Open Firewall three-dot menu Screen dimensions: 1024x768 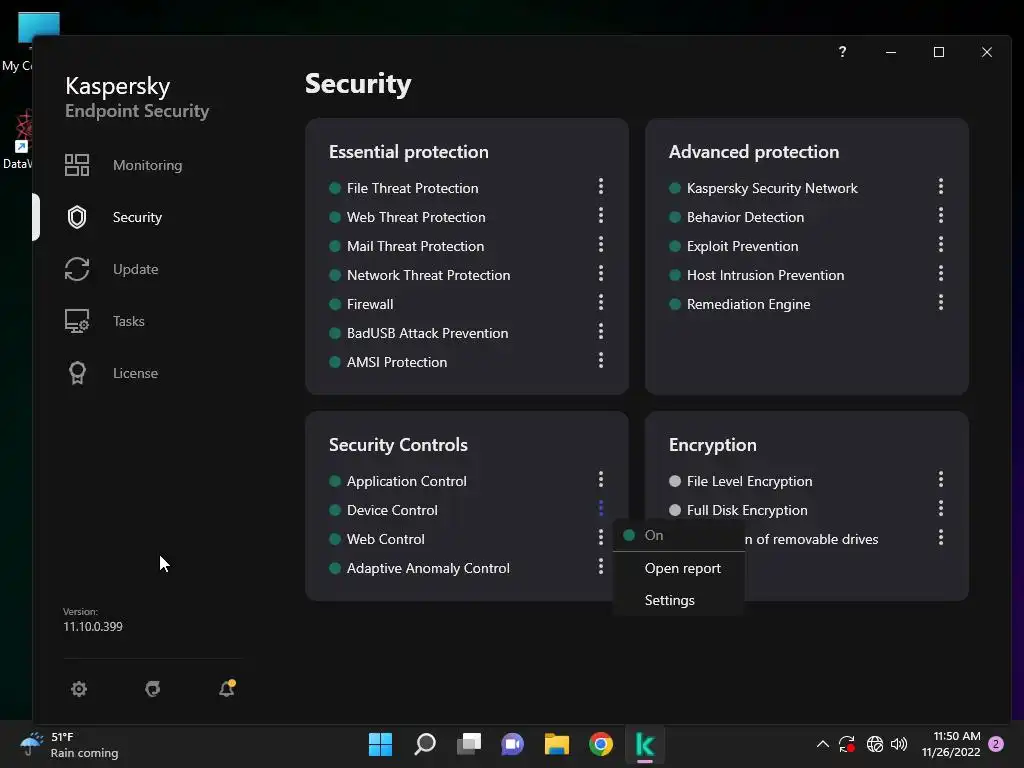click(601, 302)
